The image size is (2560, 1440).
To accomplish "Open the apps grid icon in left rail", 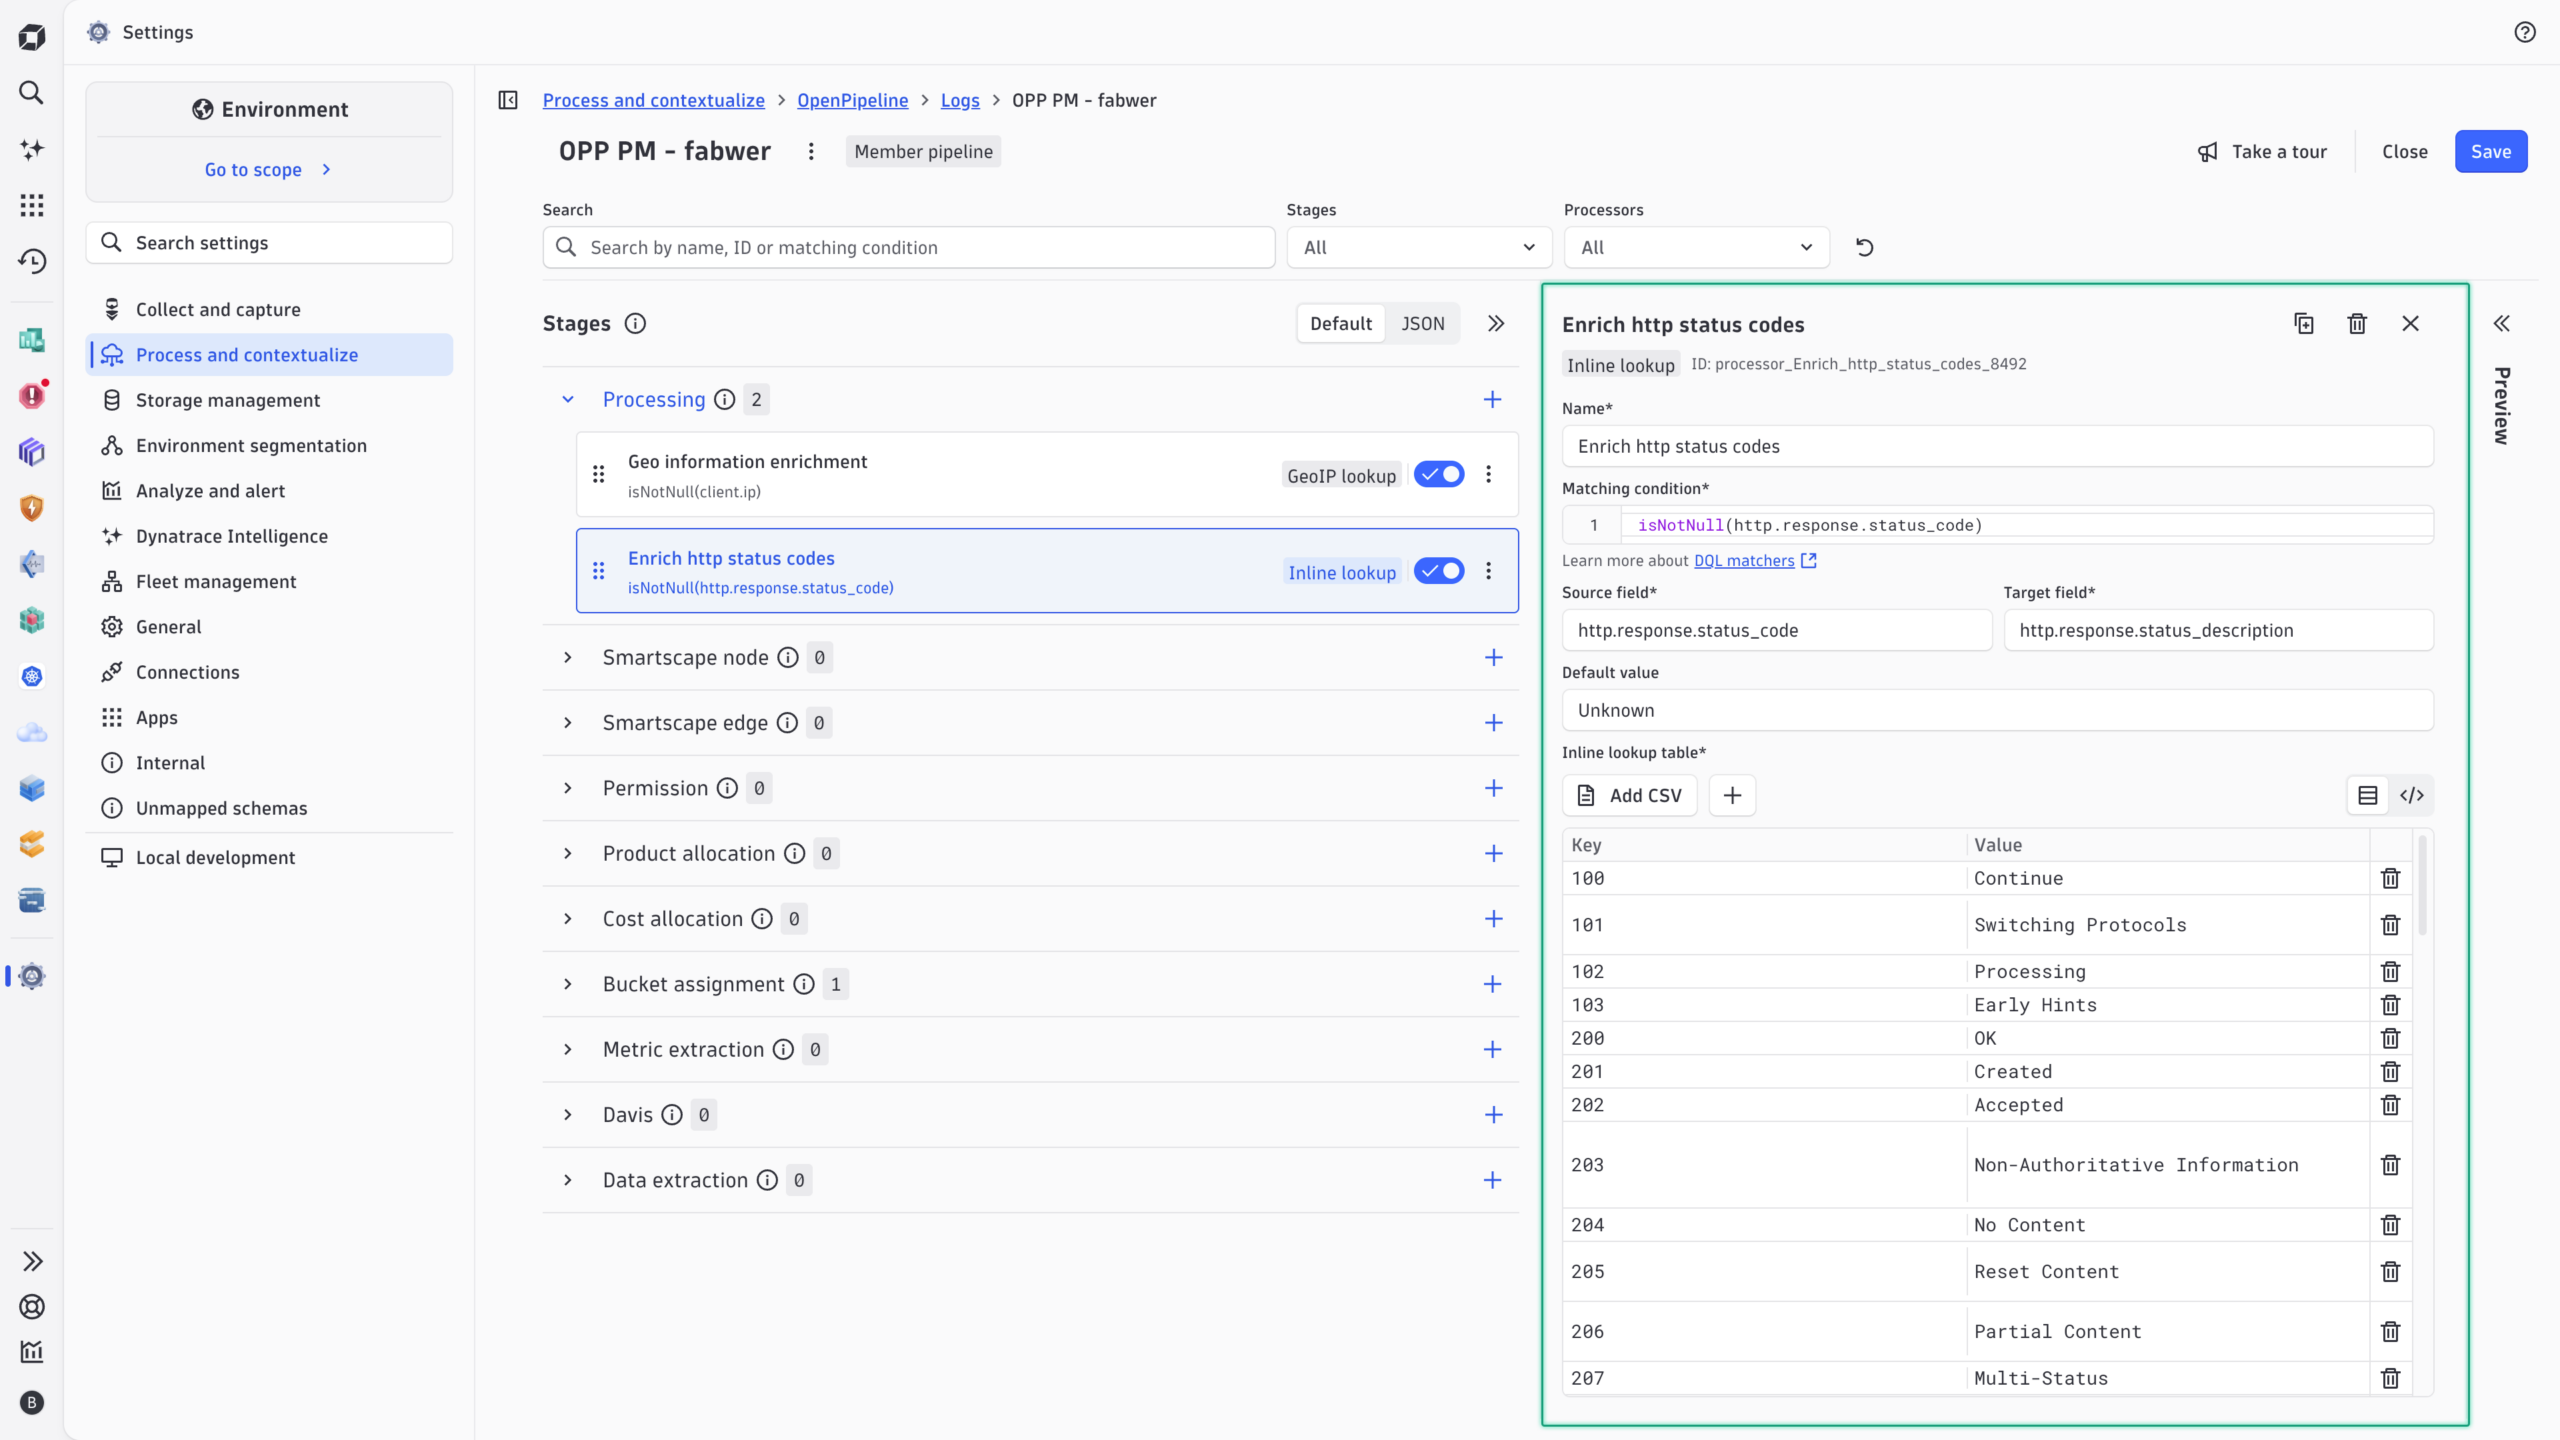I will (32, 205).
